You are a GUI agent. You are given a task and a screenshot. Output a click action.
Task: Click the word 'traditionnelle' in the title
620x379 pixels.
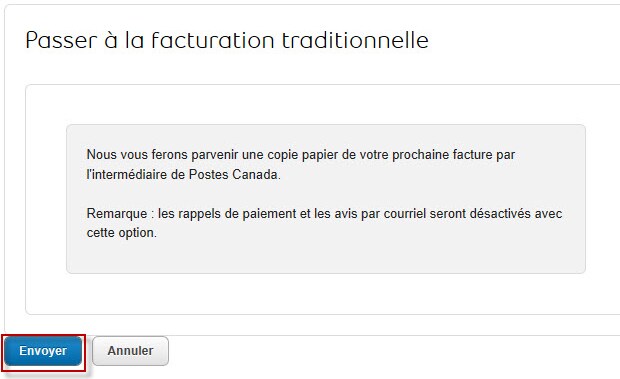click(x=355, y=40)
